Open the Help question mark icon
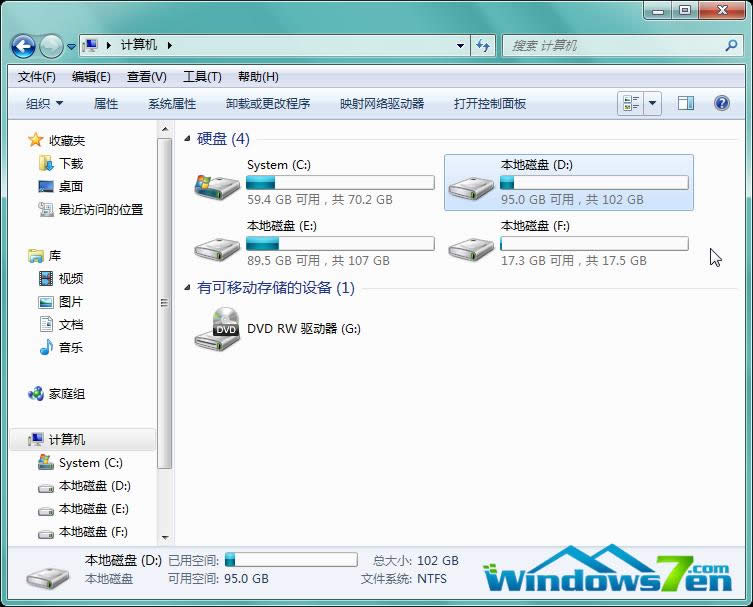753x607 pixels. coord(721,103)
